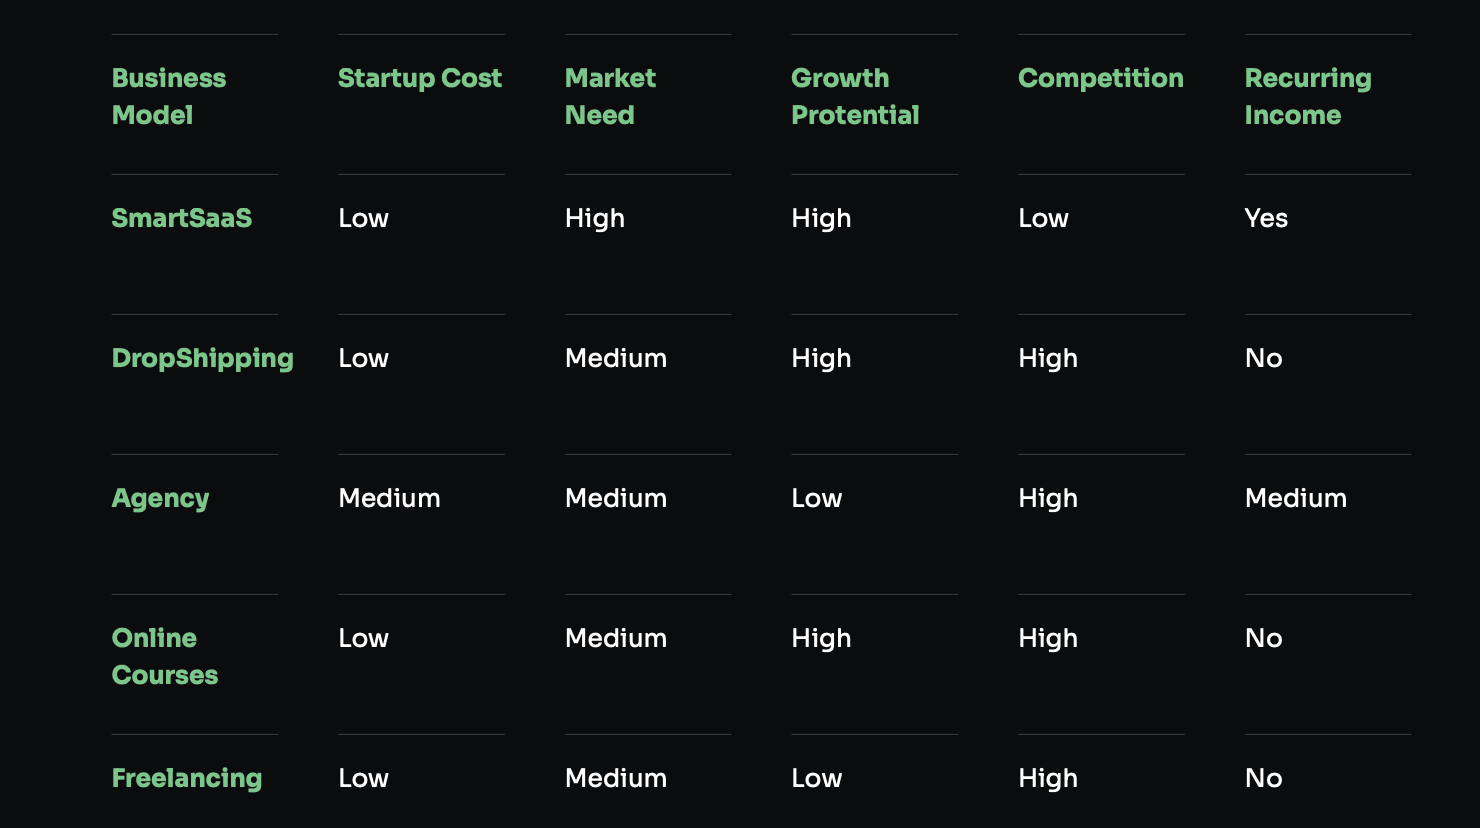Select the SmartSaaS row label
The height and width of the screenshot is (828, 1480).
pyautogui.click(x=182, y=218)
